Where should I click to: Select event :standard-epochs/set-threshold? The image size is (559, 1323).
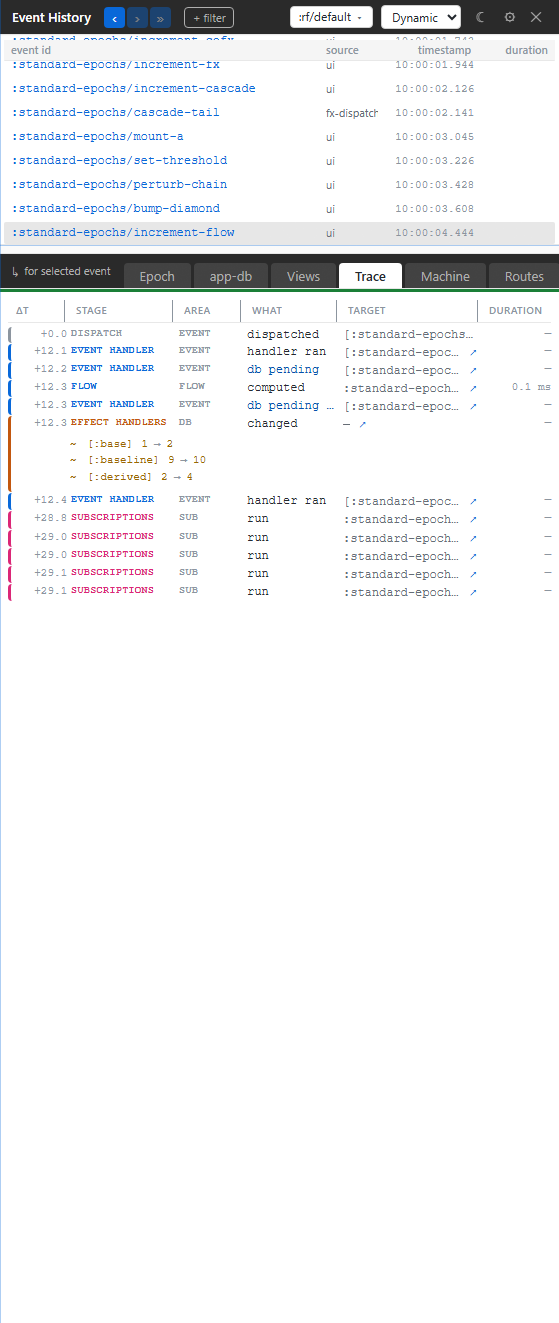point(279,160)
